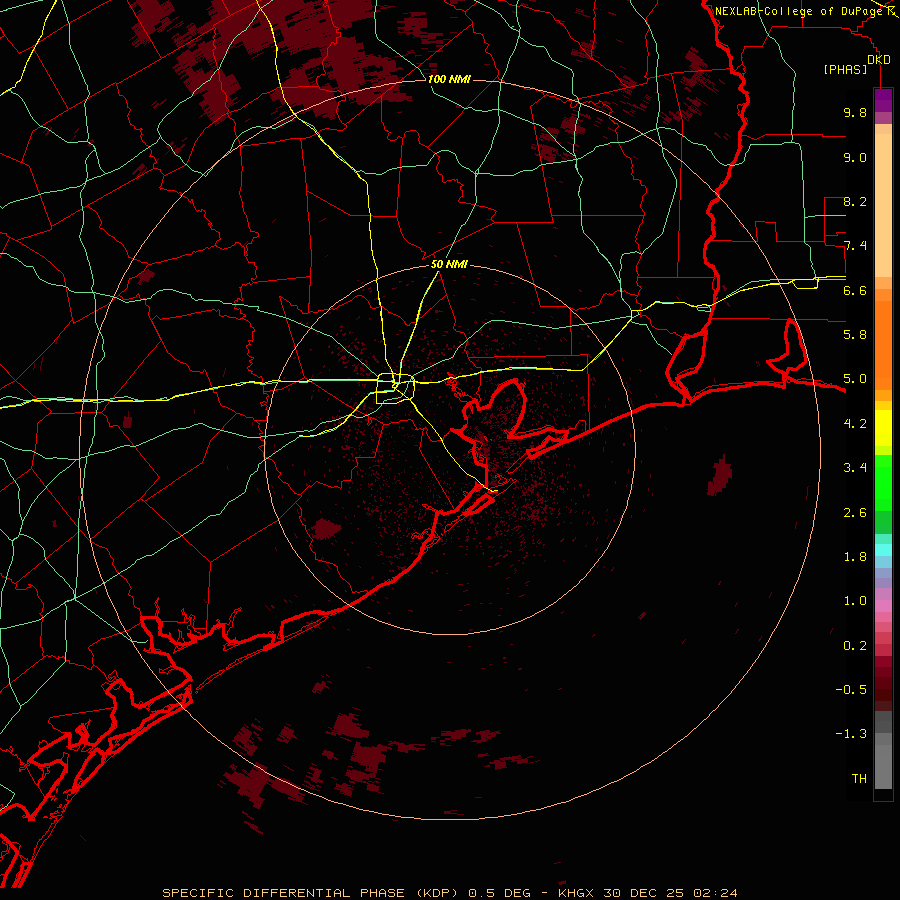Click the SPECIFIC DIFFERENTIAL PHASE (KDP) caption
This screenshot has width=900, height=900.
pyautogui.click(x=309, y=893)
